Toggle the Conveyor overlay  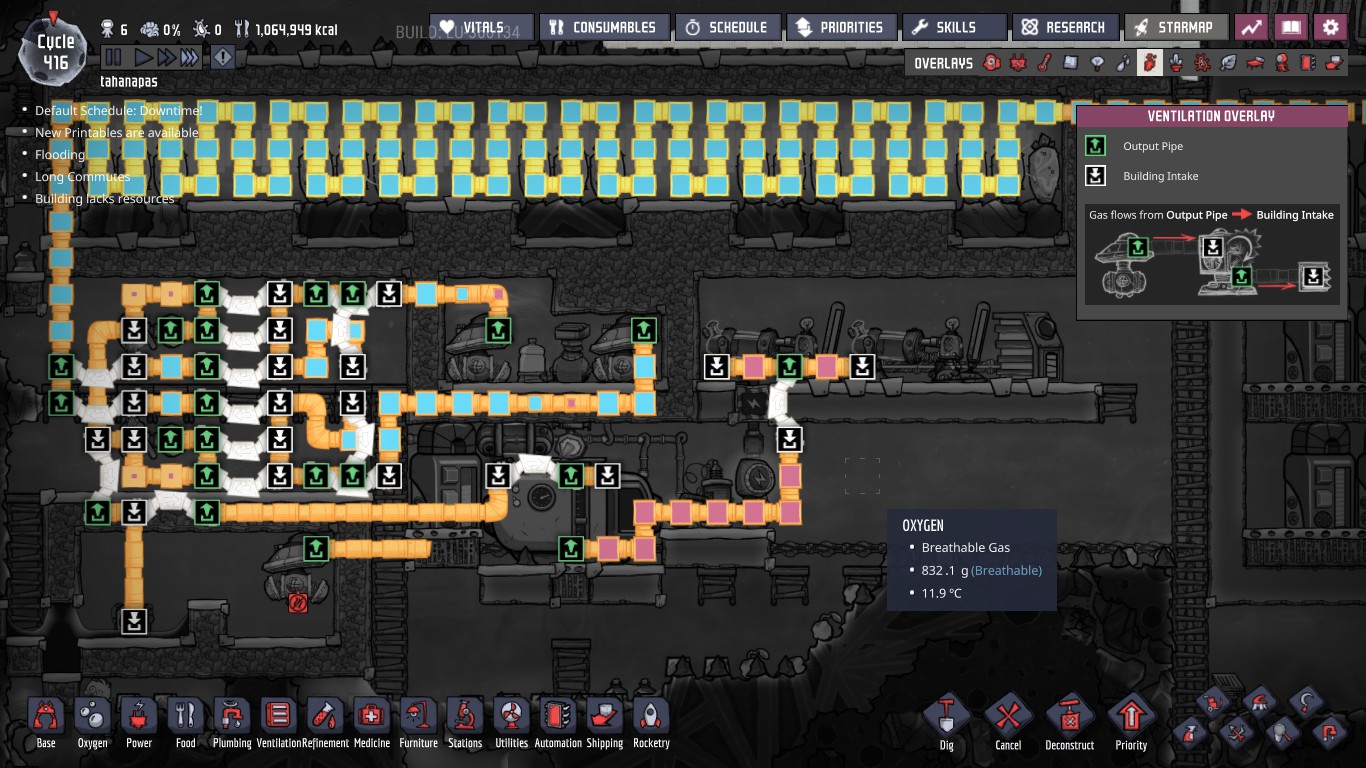[1334, 63]
